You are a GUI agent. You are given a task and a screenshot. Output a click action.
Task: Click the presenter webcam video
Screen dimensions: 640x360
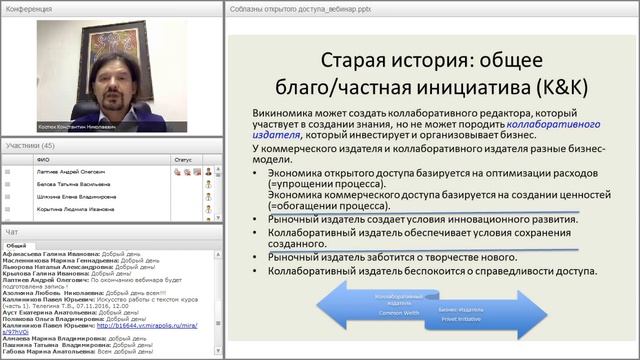coord(112,76)
